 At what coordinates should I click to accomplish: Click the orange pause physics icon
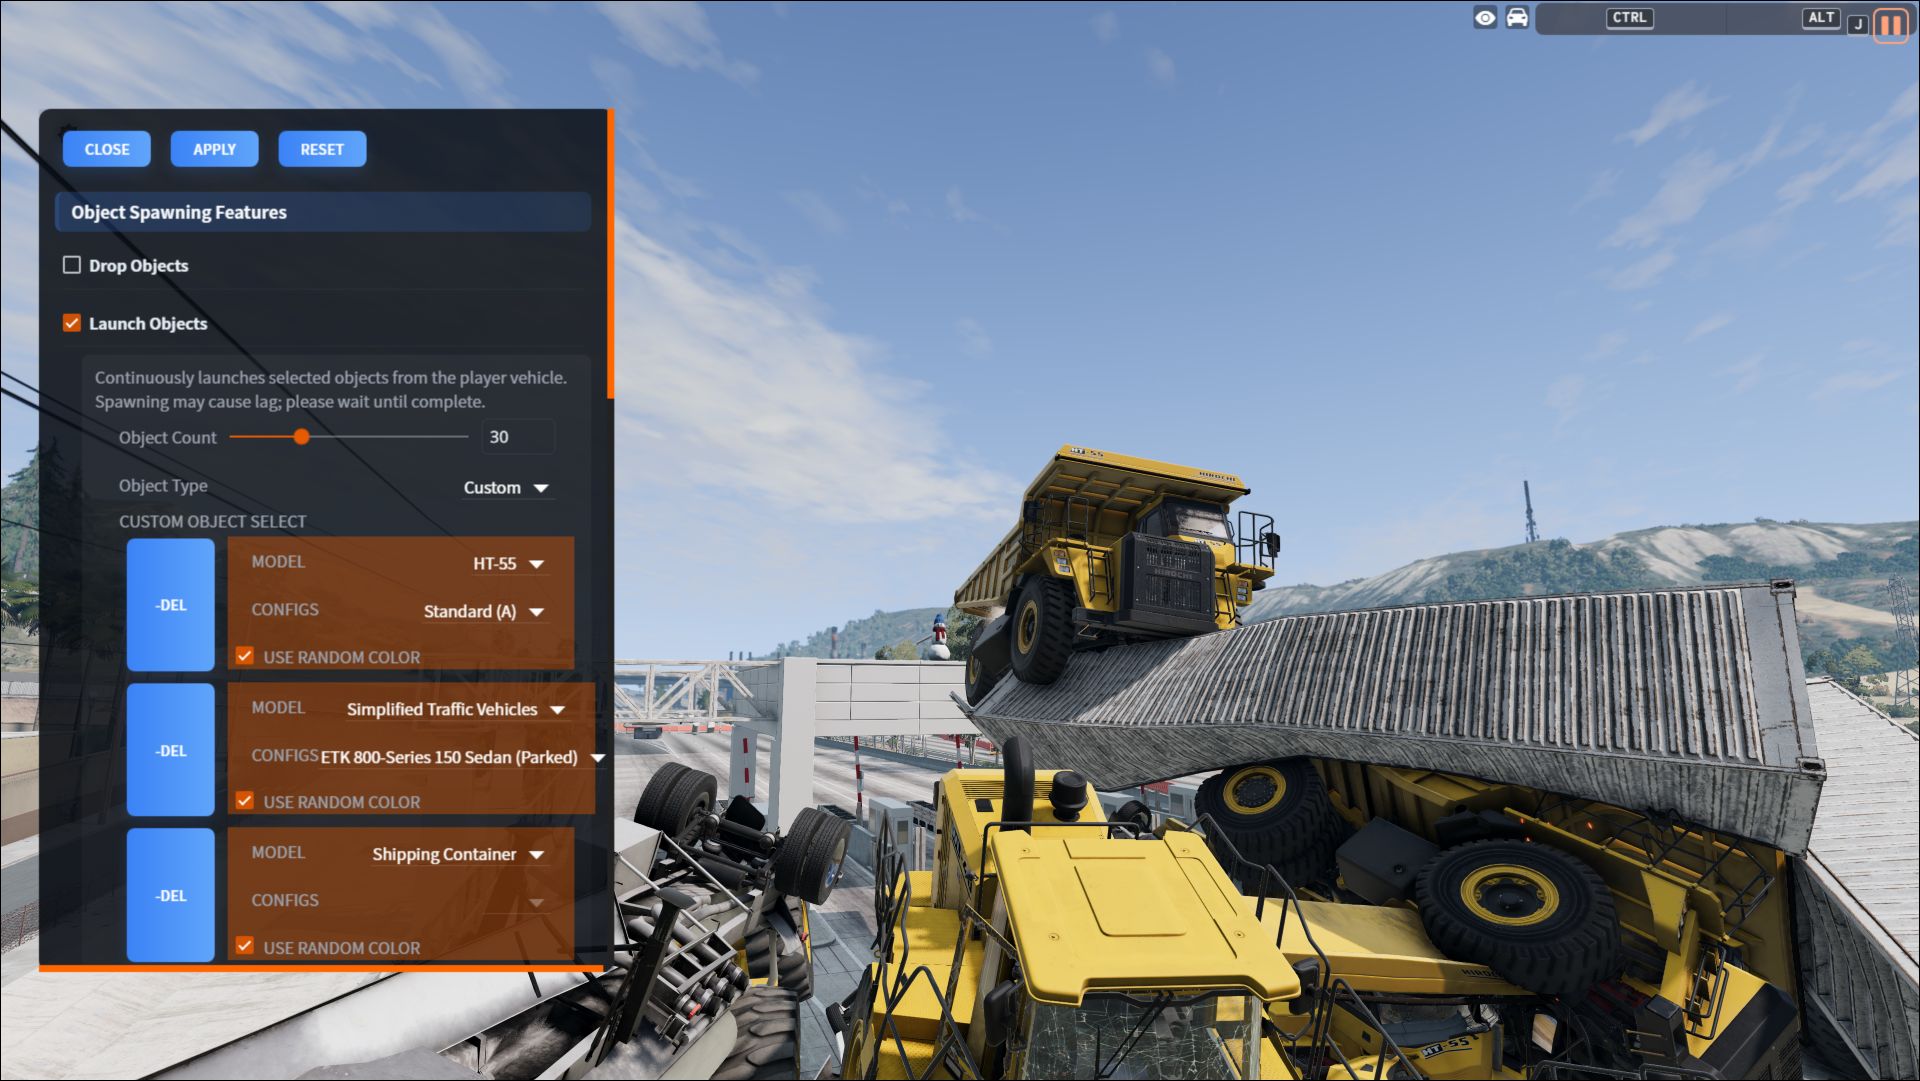pyautogui.click(x=1891, y=24)
